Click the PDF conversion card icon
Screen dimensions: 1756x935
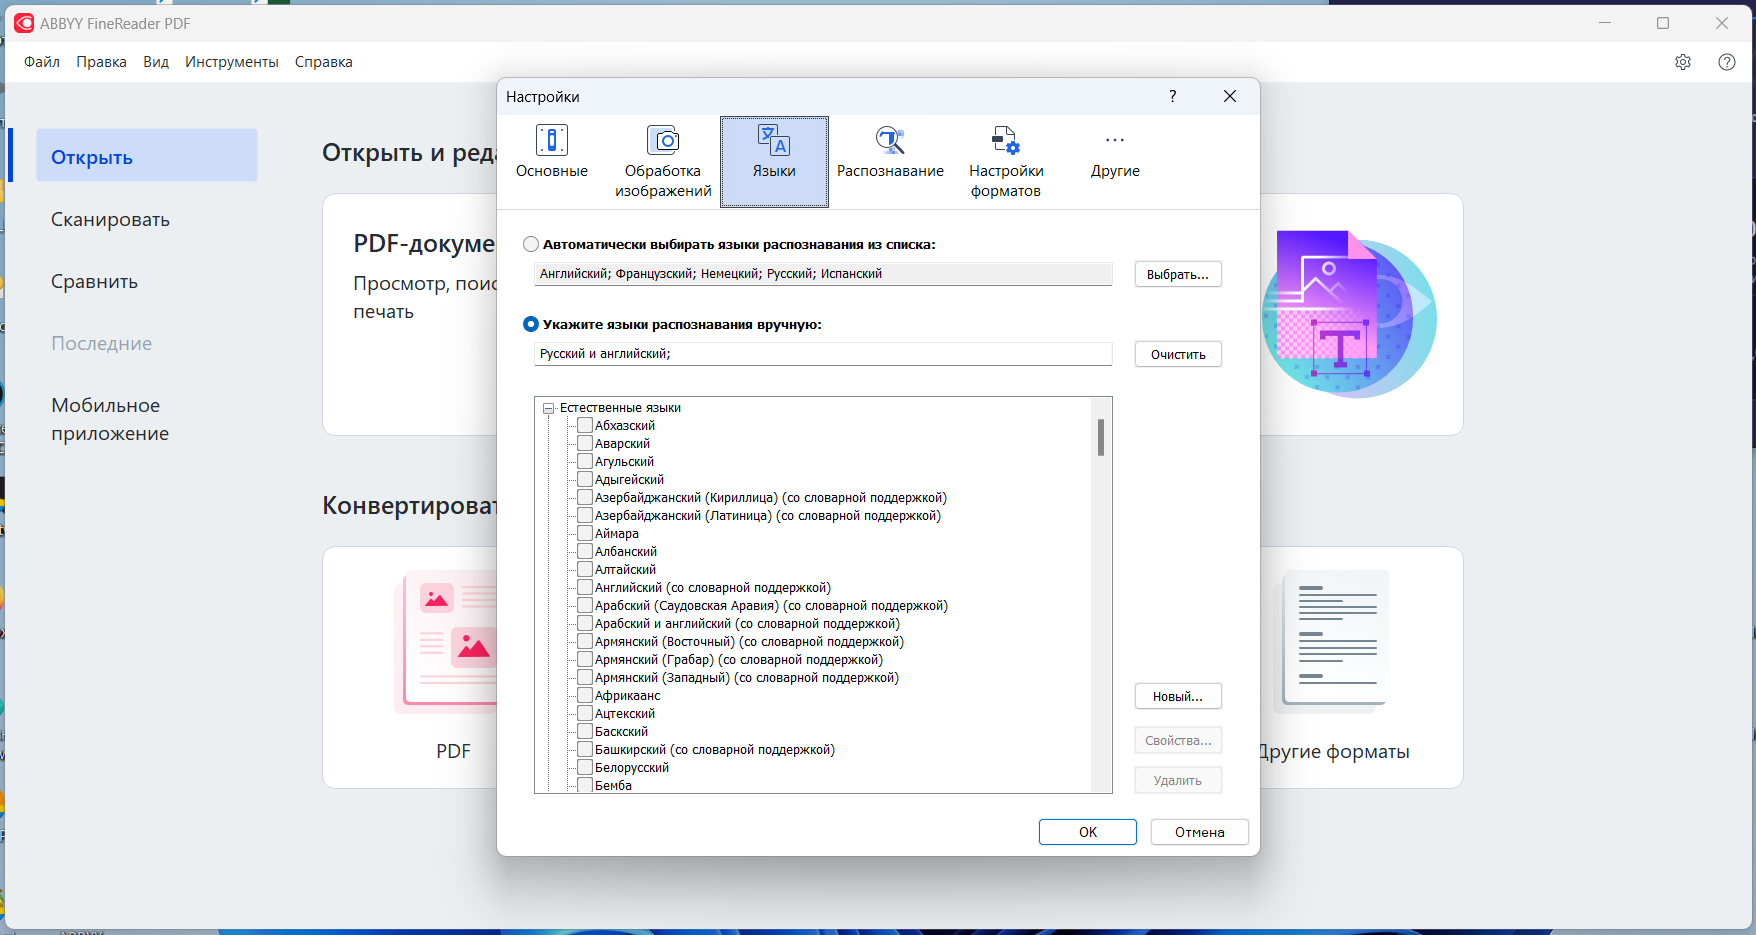click(x=446, y=641)
